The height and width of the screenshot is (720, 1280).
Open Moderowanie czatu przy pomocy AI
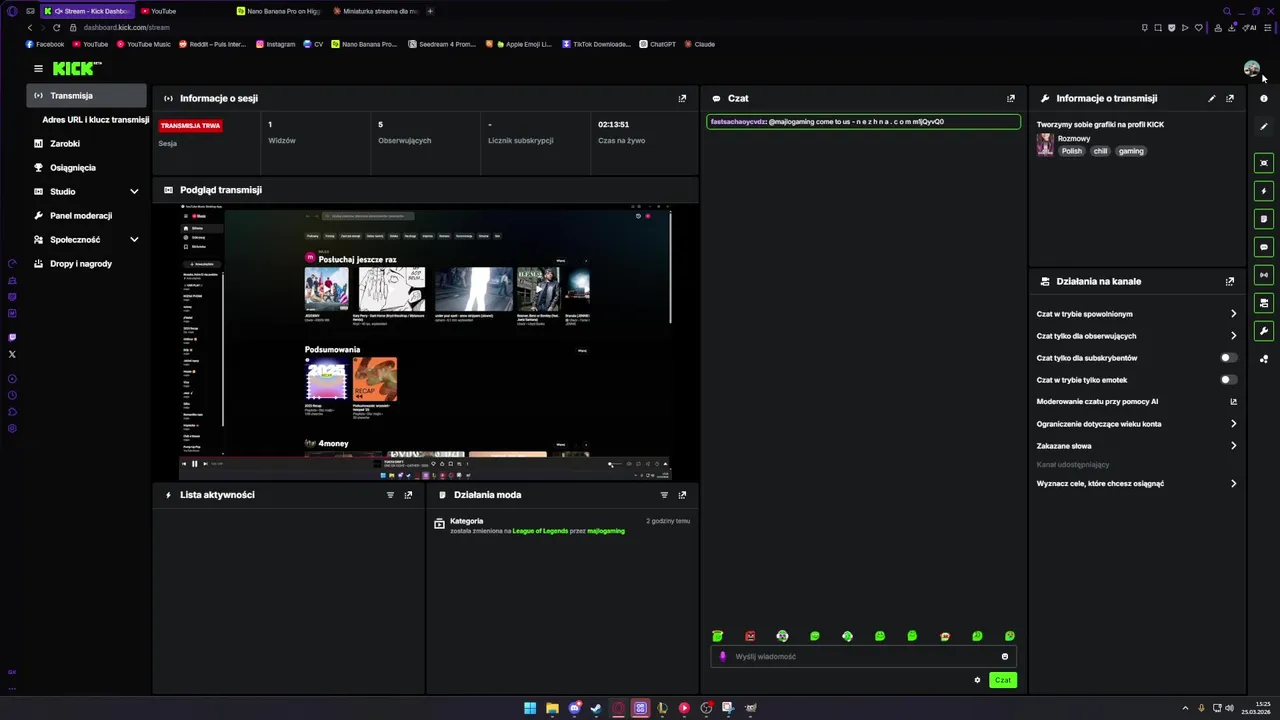coord(1137,402)
